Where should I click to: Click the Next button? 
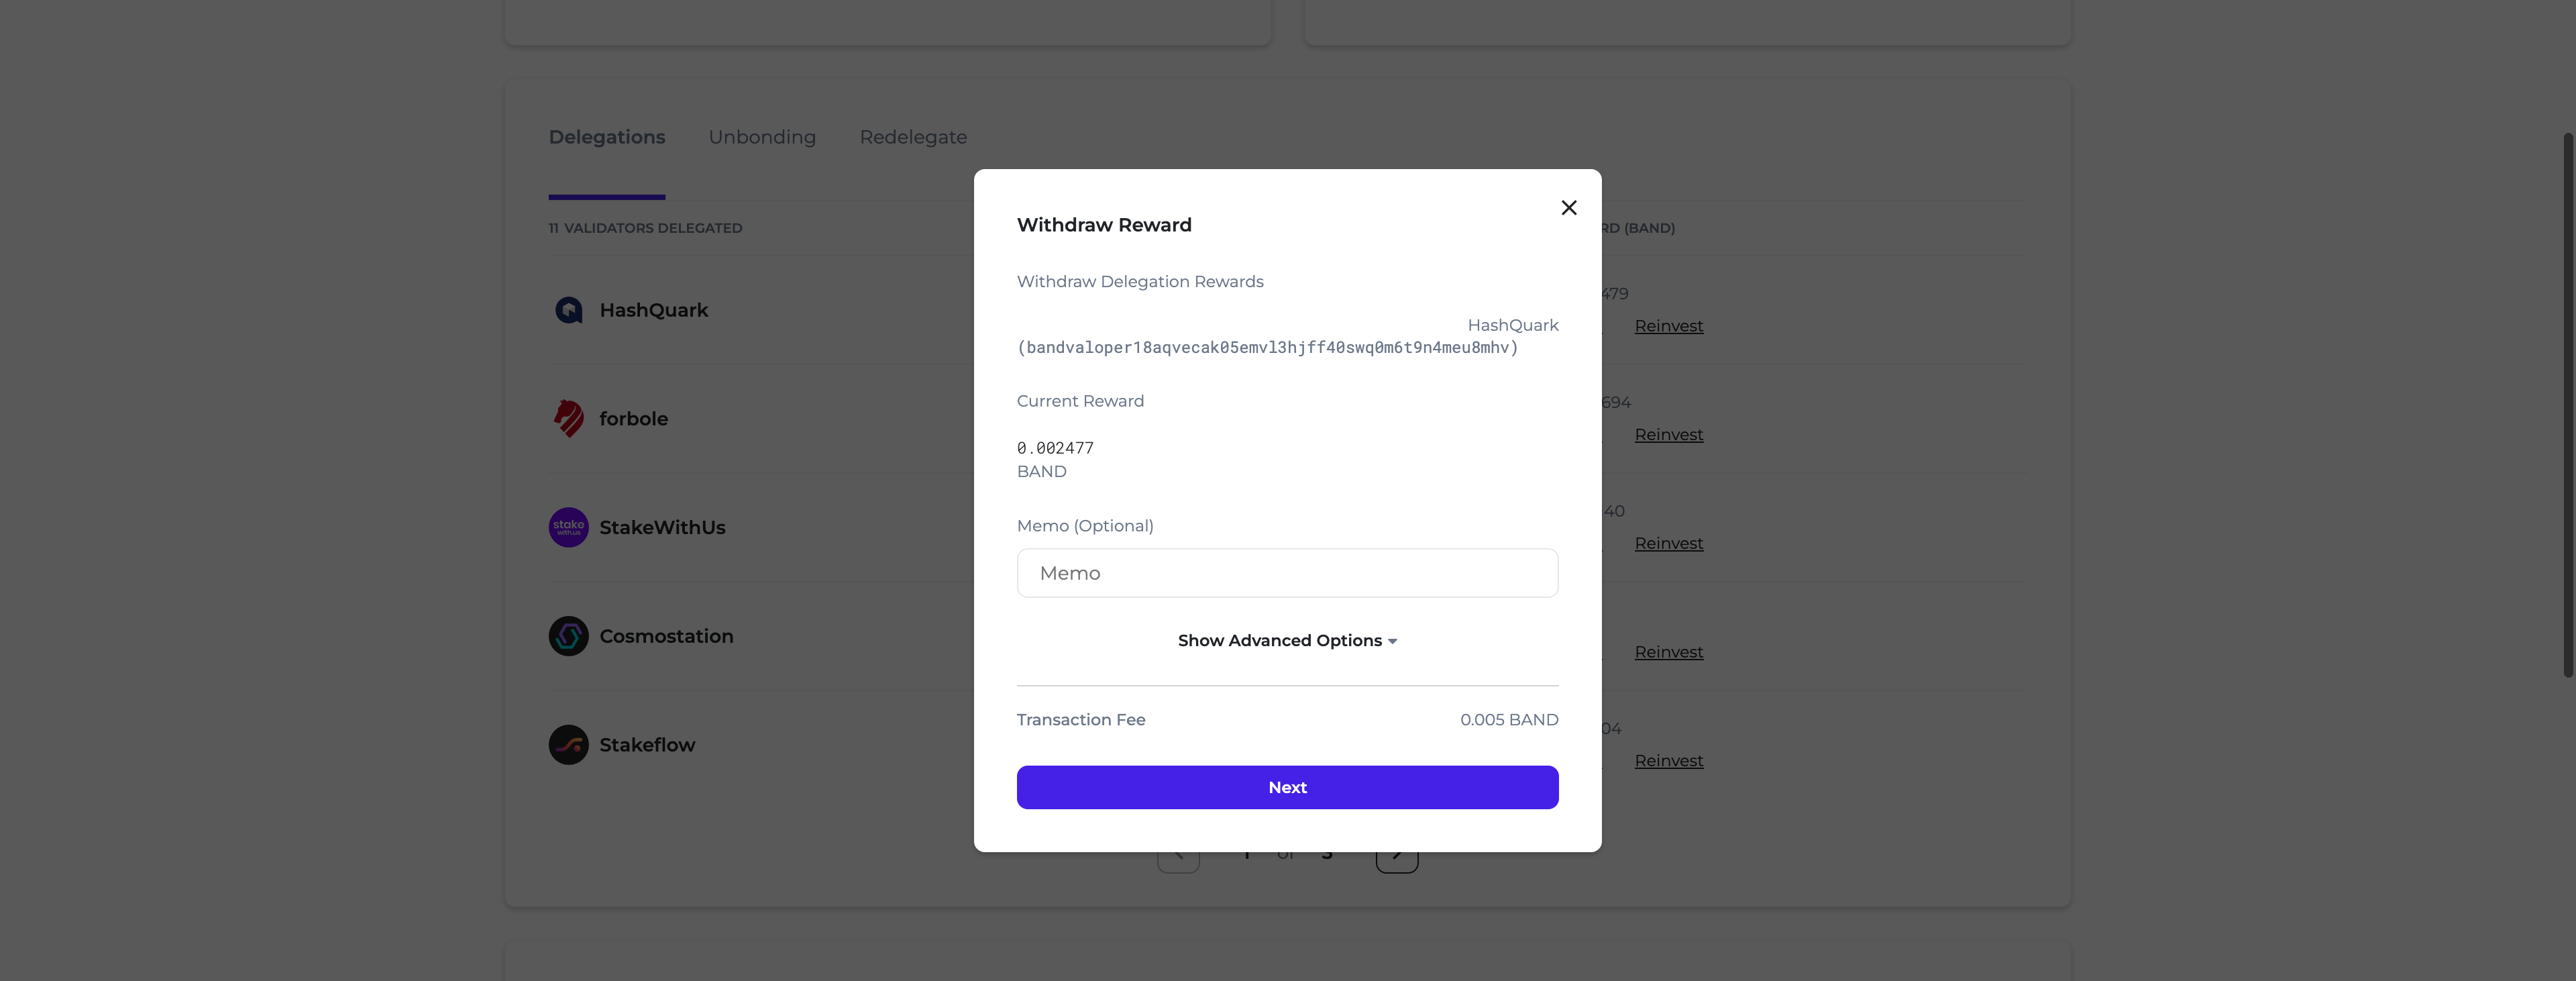1287,788
